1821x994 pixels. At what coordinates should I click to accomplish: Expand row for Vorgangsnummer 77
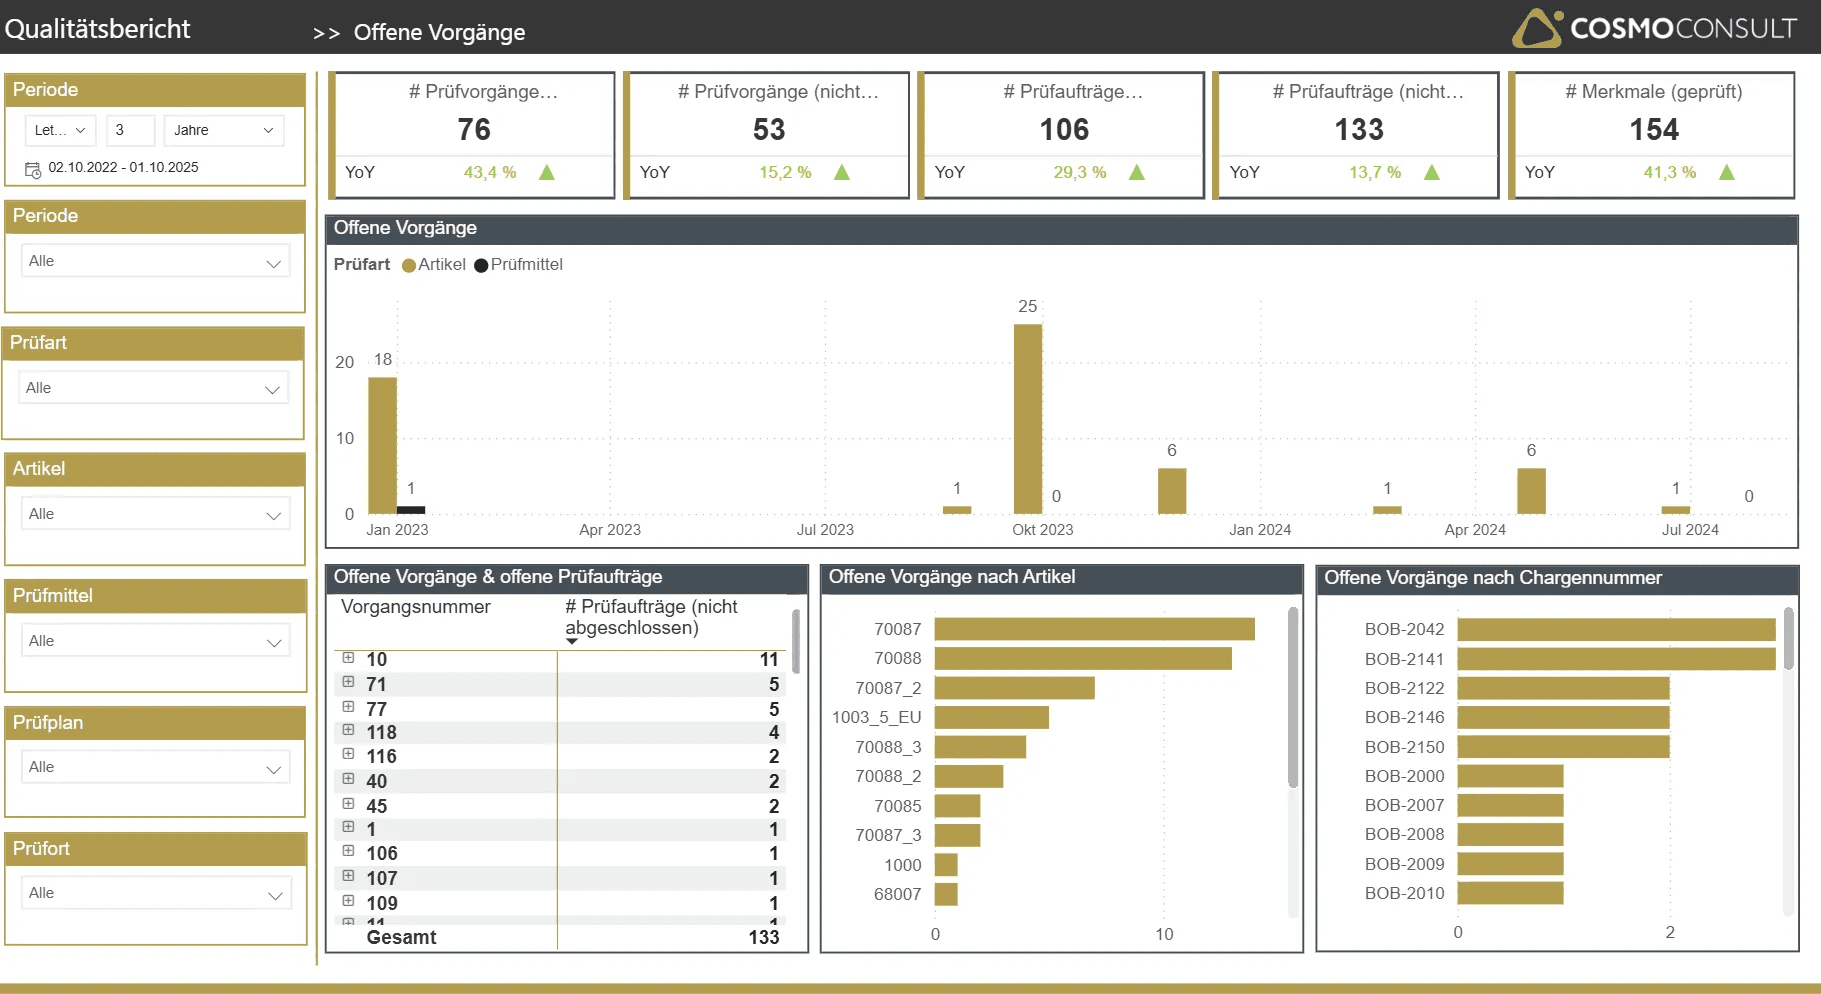tap(348, 707)
